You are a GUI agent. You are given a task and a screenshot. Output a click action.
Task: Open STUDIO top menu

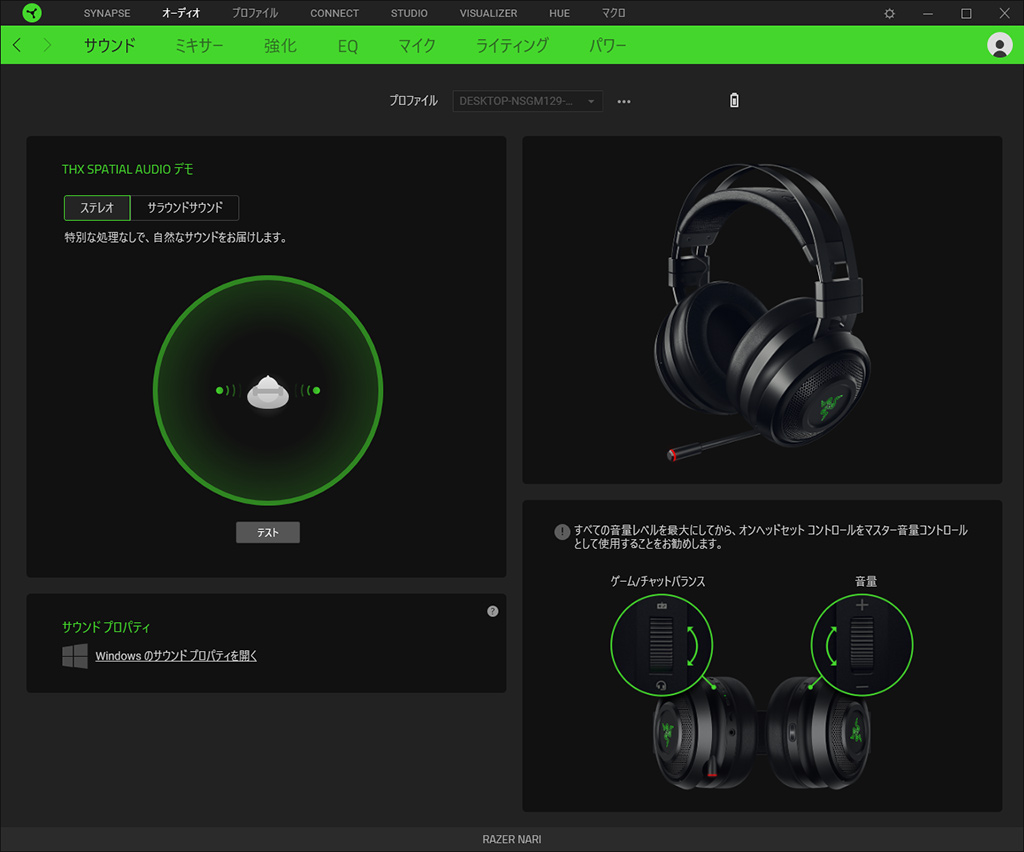pos(409,13)
